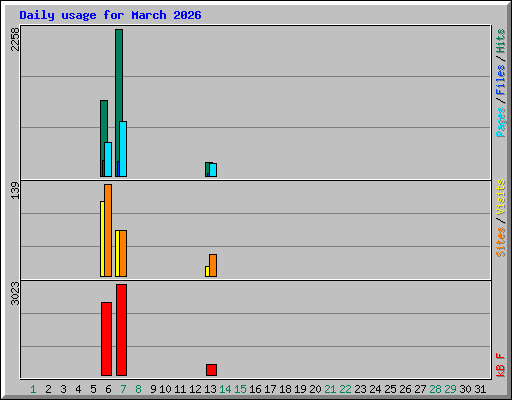Click day label "30" on the axis
The height and width of the screenshot is (400, 512).
(465, 389)
